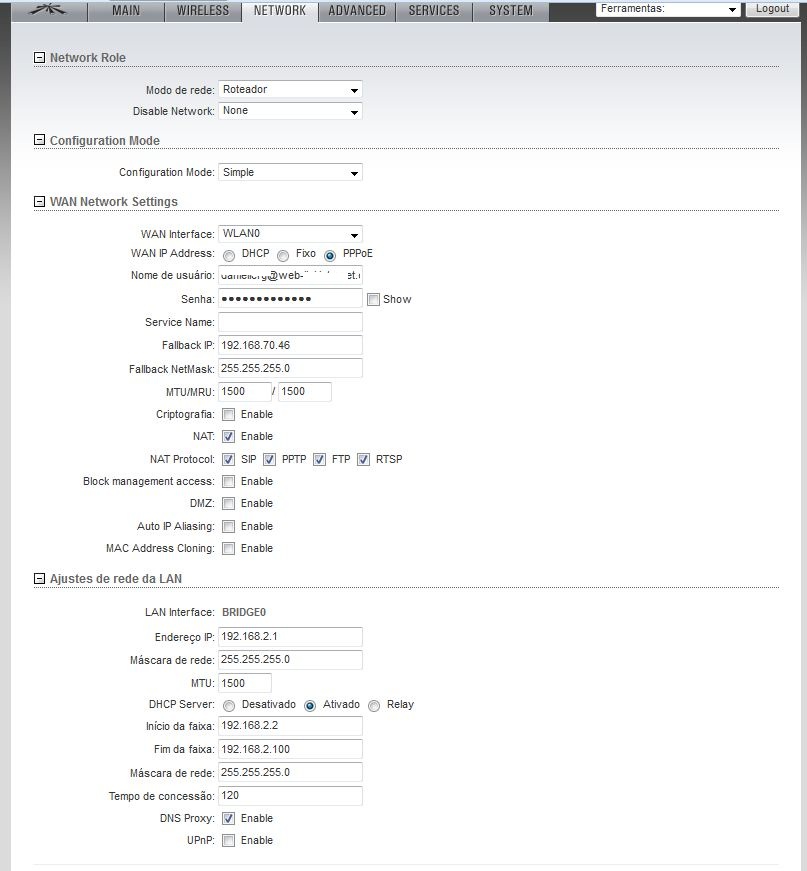Viewport: 807px width, 871px height.
Task: Collapse the Ajustes de rede da LAN section
Action: [40, 579]
